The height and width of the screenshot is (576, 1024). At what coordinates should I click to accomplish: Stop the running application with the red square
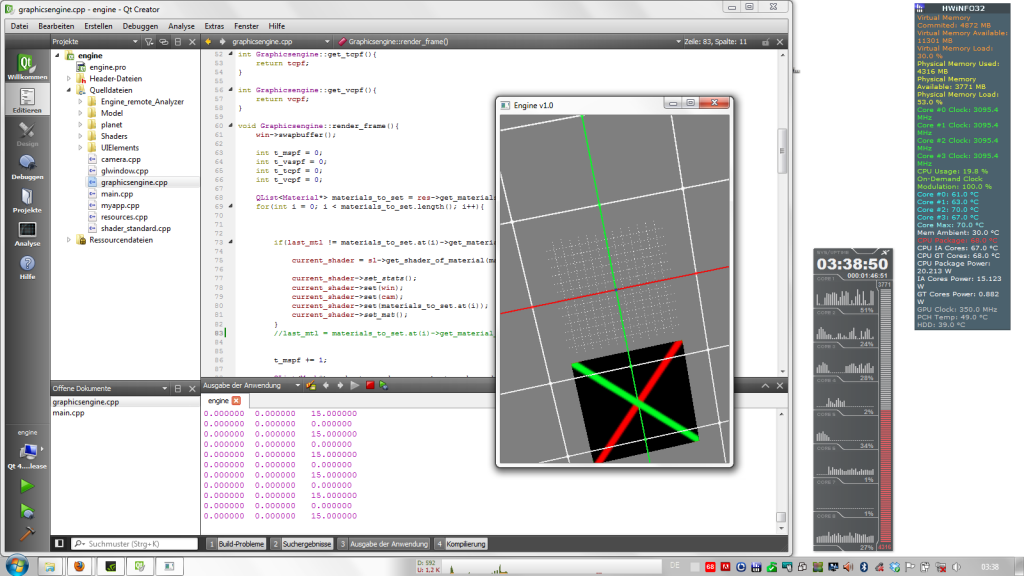click(x=370, y=385)
